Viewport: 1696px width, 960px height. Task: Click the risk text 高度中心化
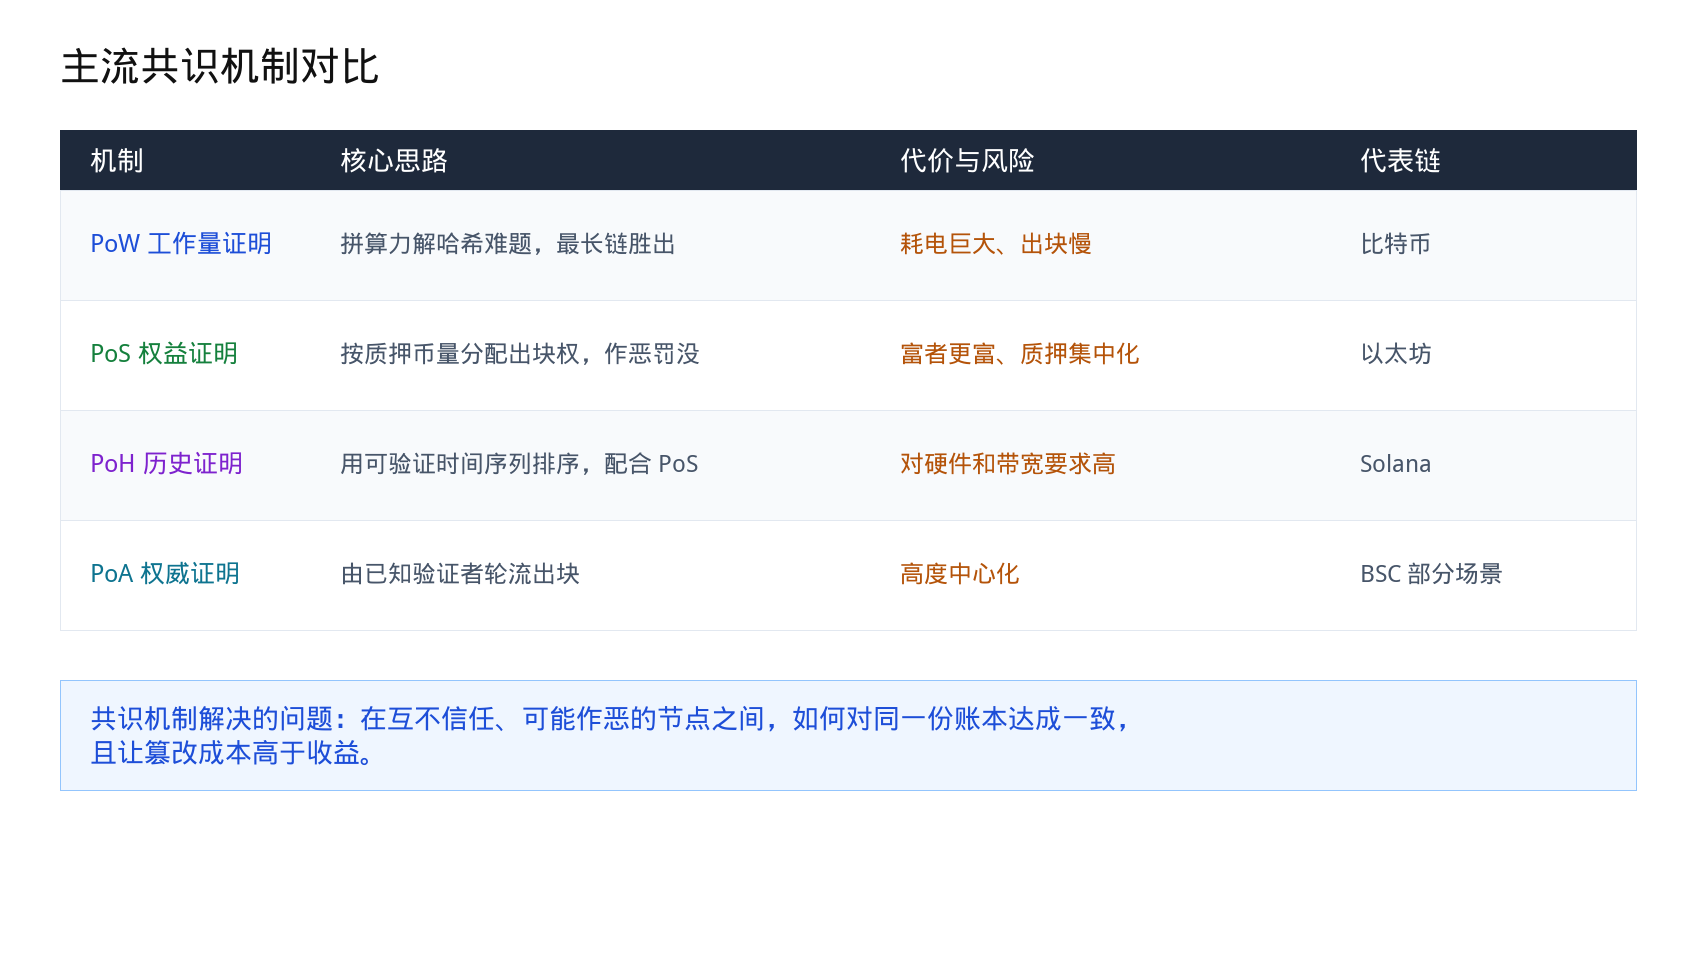pos(960,574)
